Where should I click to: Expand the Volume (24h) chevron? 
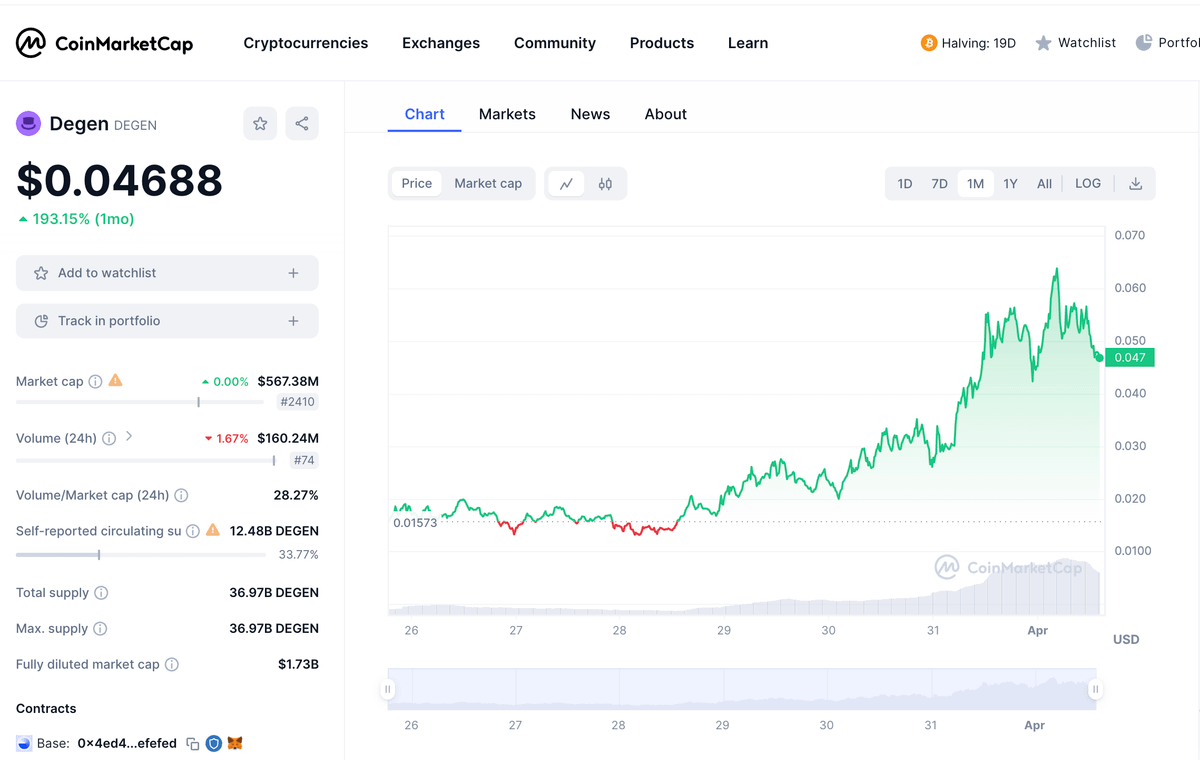coord(129,437)
